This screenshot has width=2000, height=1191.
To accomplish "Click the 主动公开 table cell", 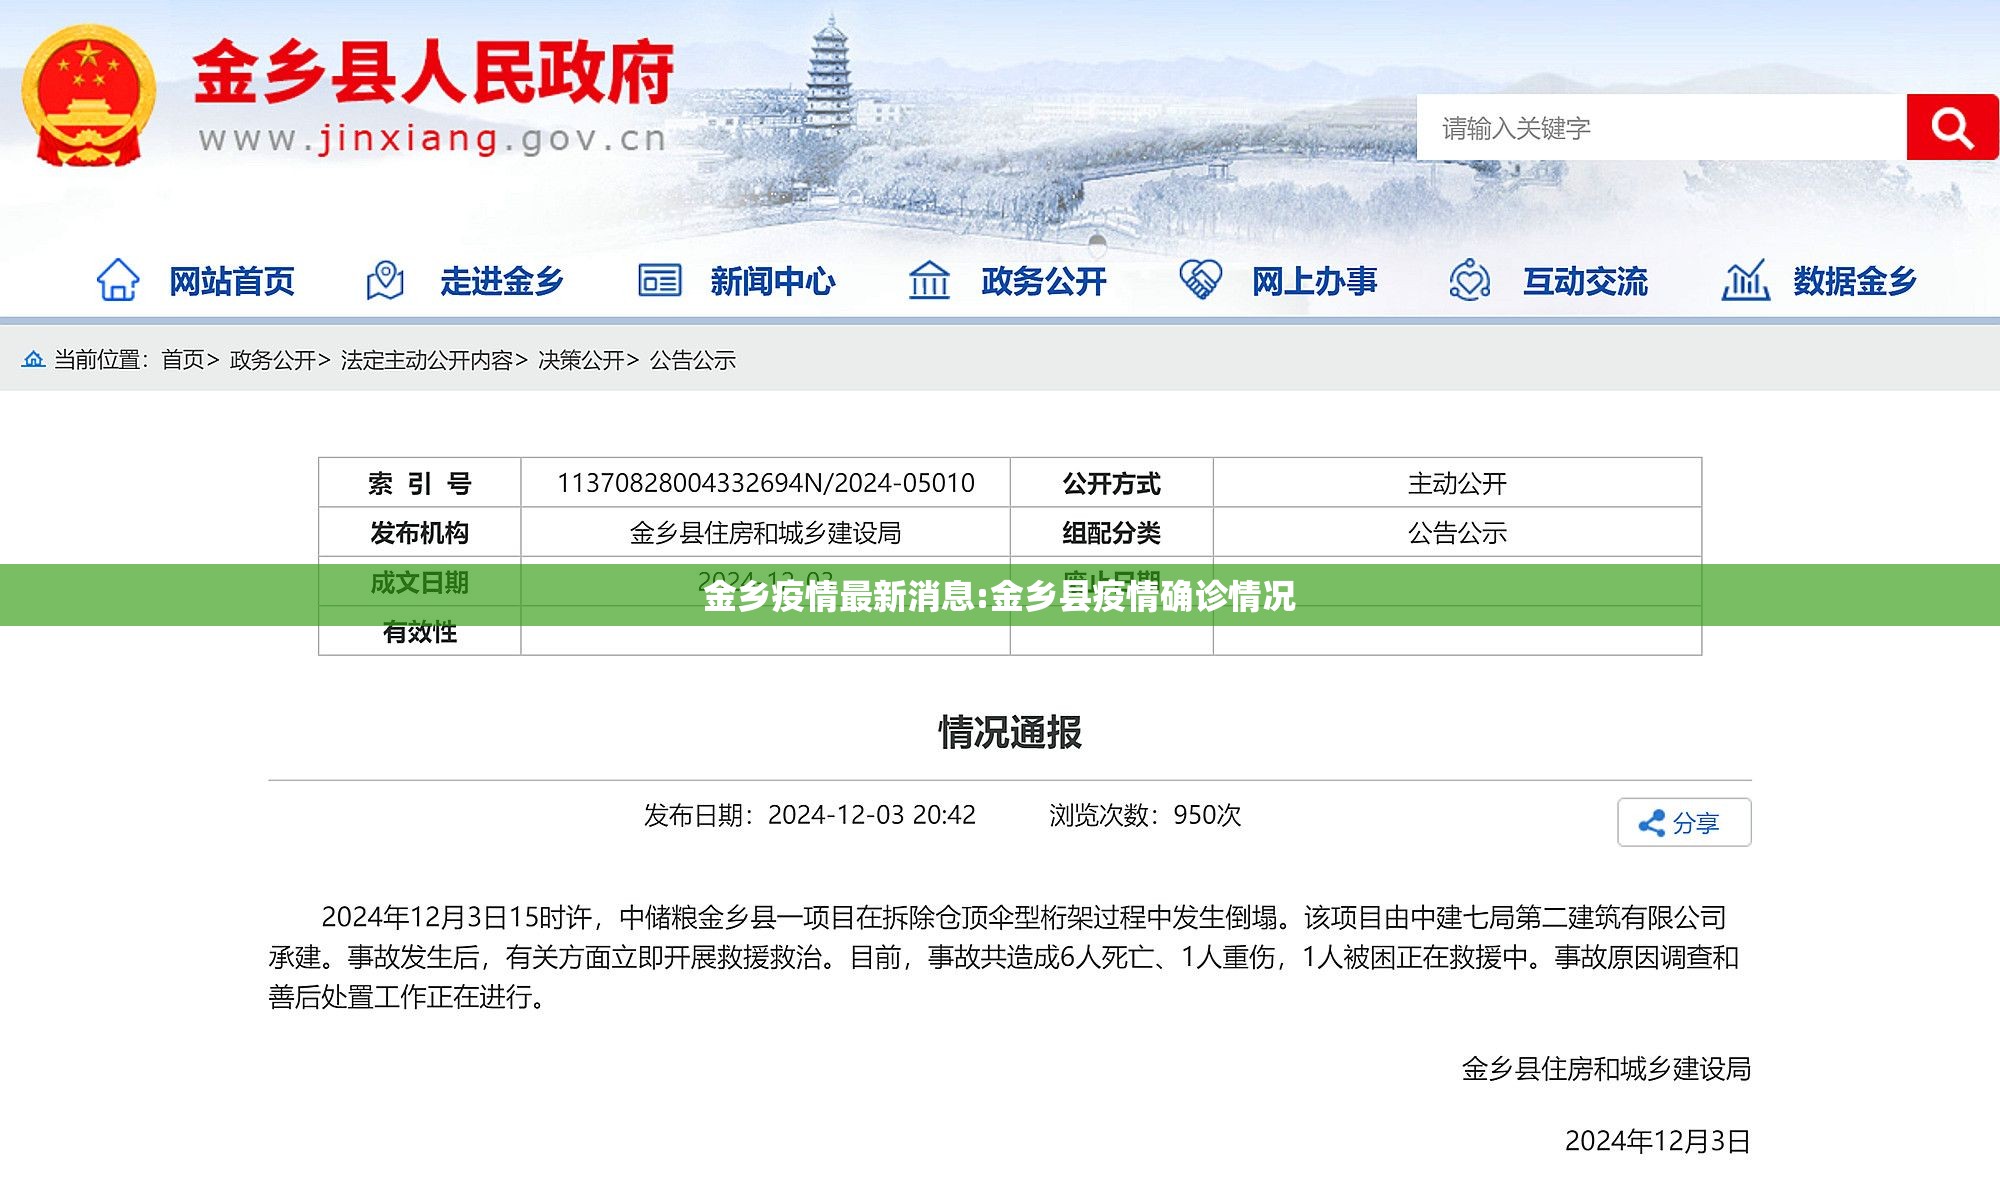I will coord(1457,483).
